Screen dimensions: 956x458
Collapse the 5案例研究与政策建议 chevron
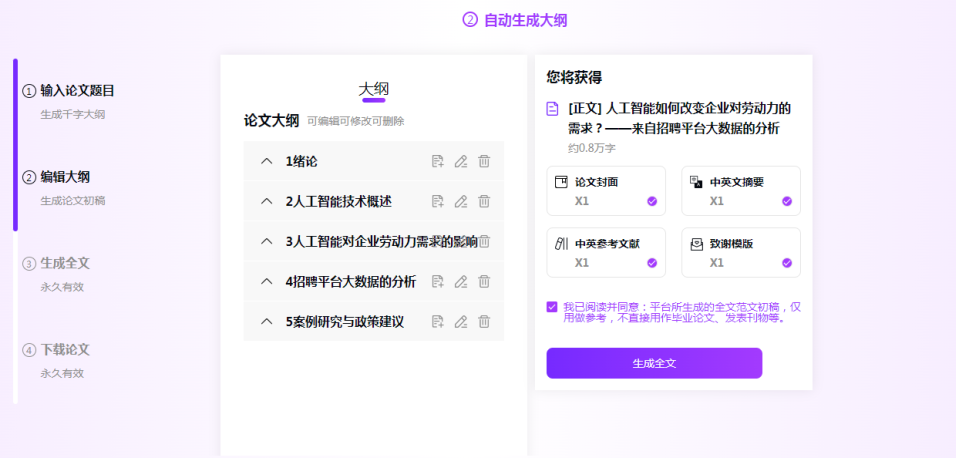(266, 321)
